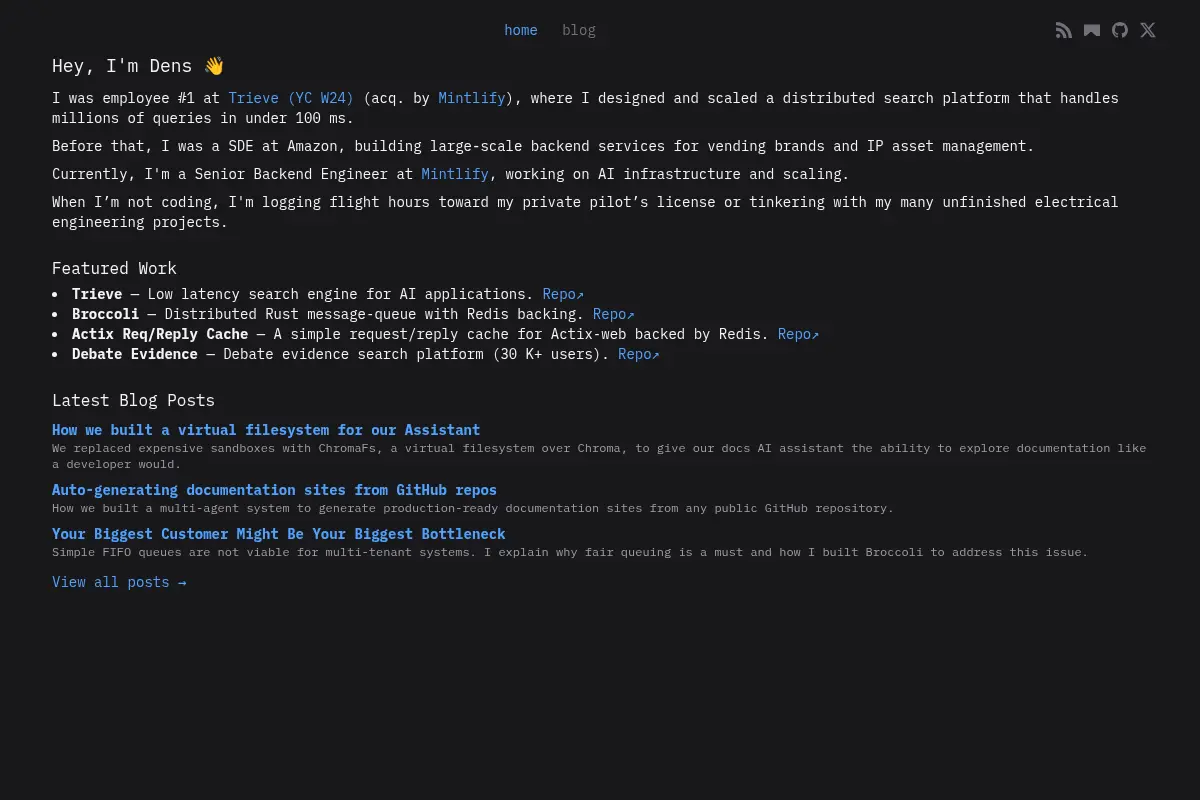The width and height of the screenshot is (1200, 800).
Task: Click the "Hey, I'm Dens" heading
Action: [138, 66]
